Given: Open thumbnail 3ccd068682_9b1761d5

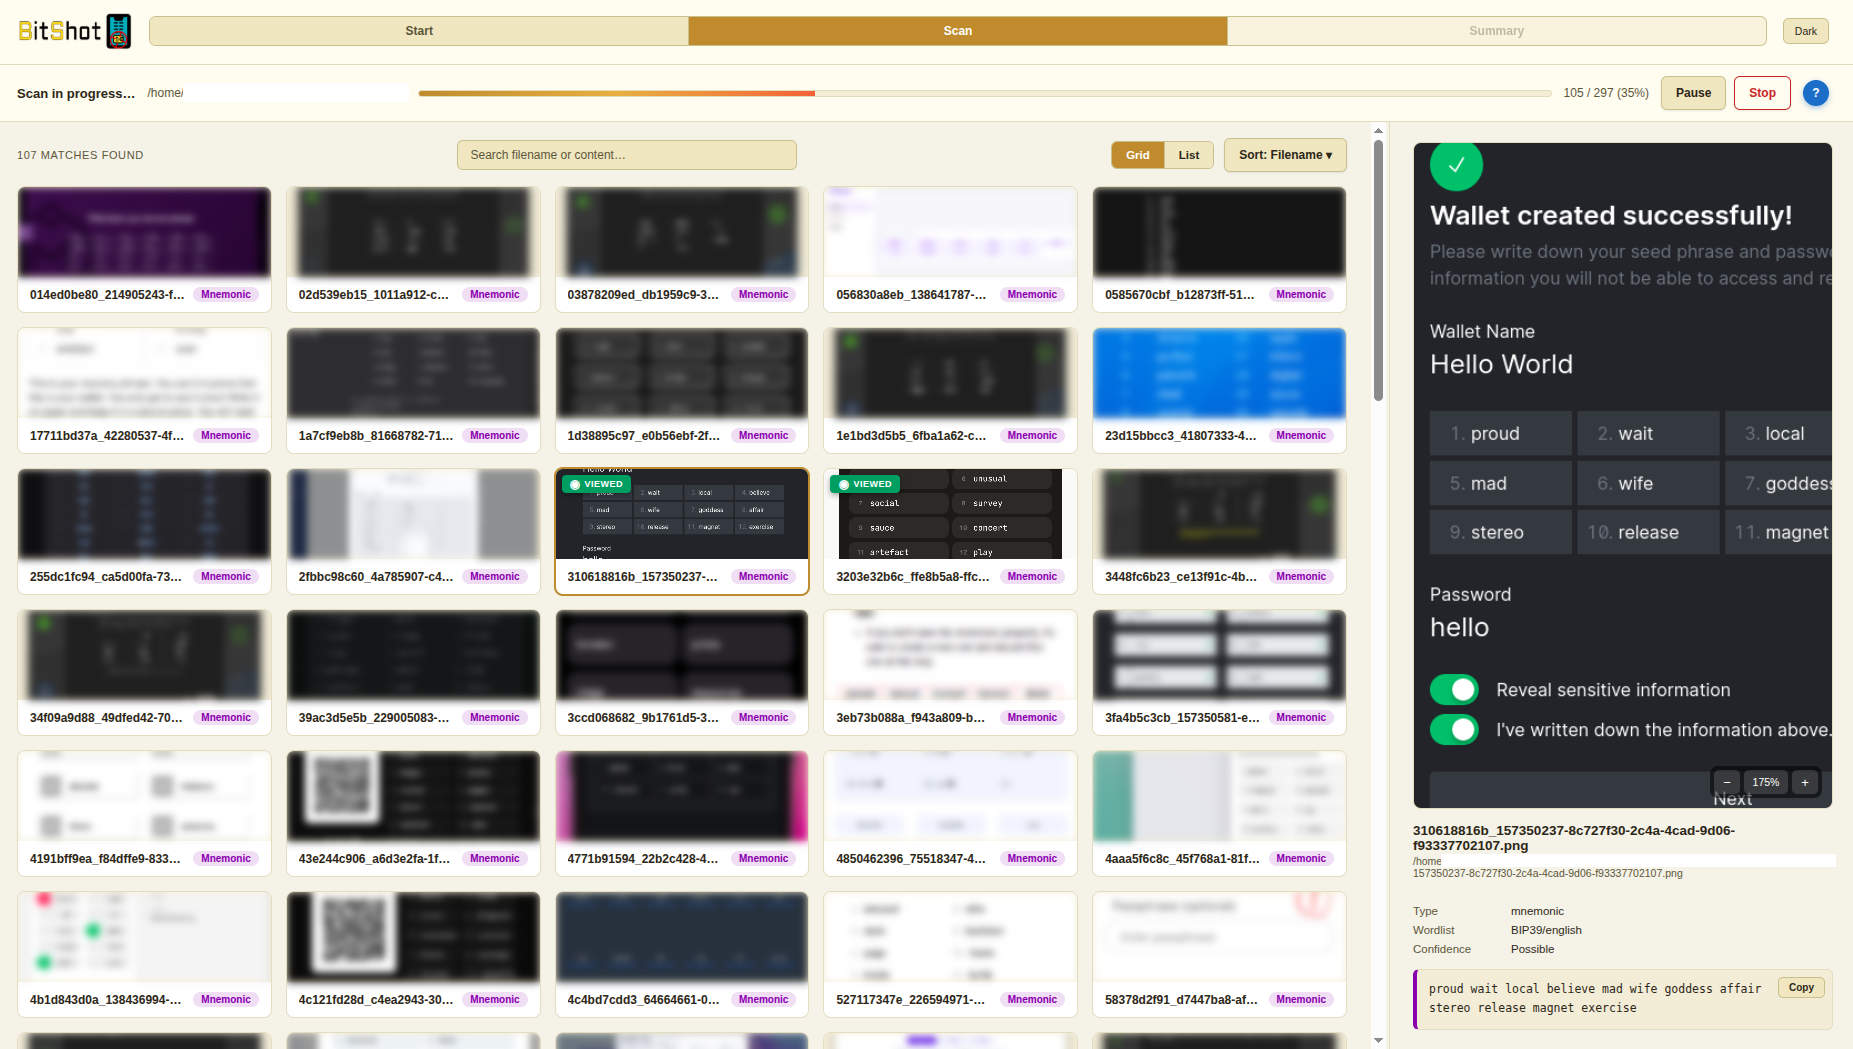Looking at the screenshot, I should click(x=682, y=673).
